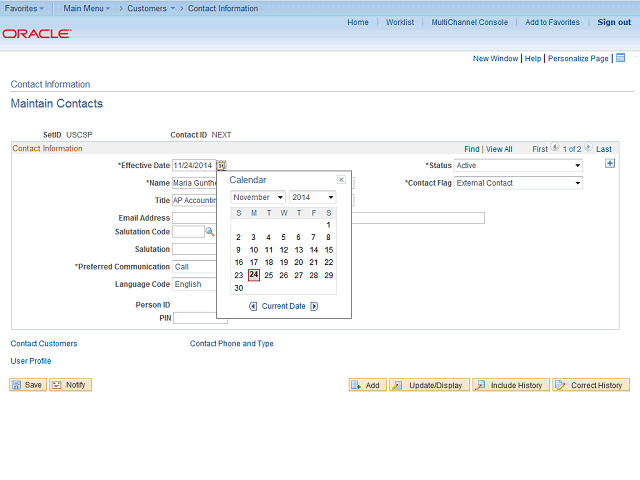Screen dimensions: 640x480
Task: Select day 10 in the Calendar
Action: [253, 250]
